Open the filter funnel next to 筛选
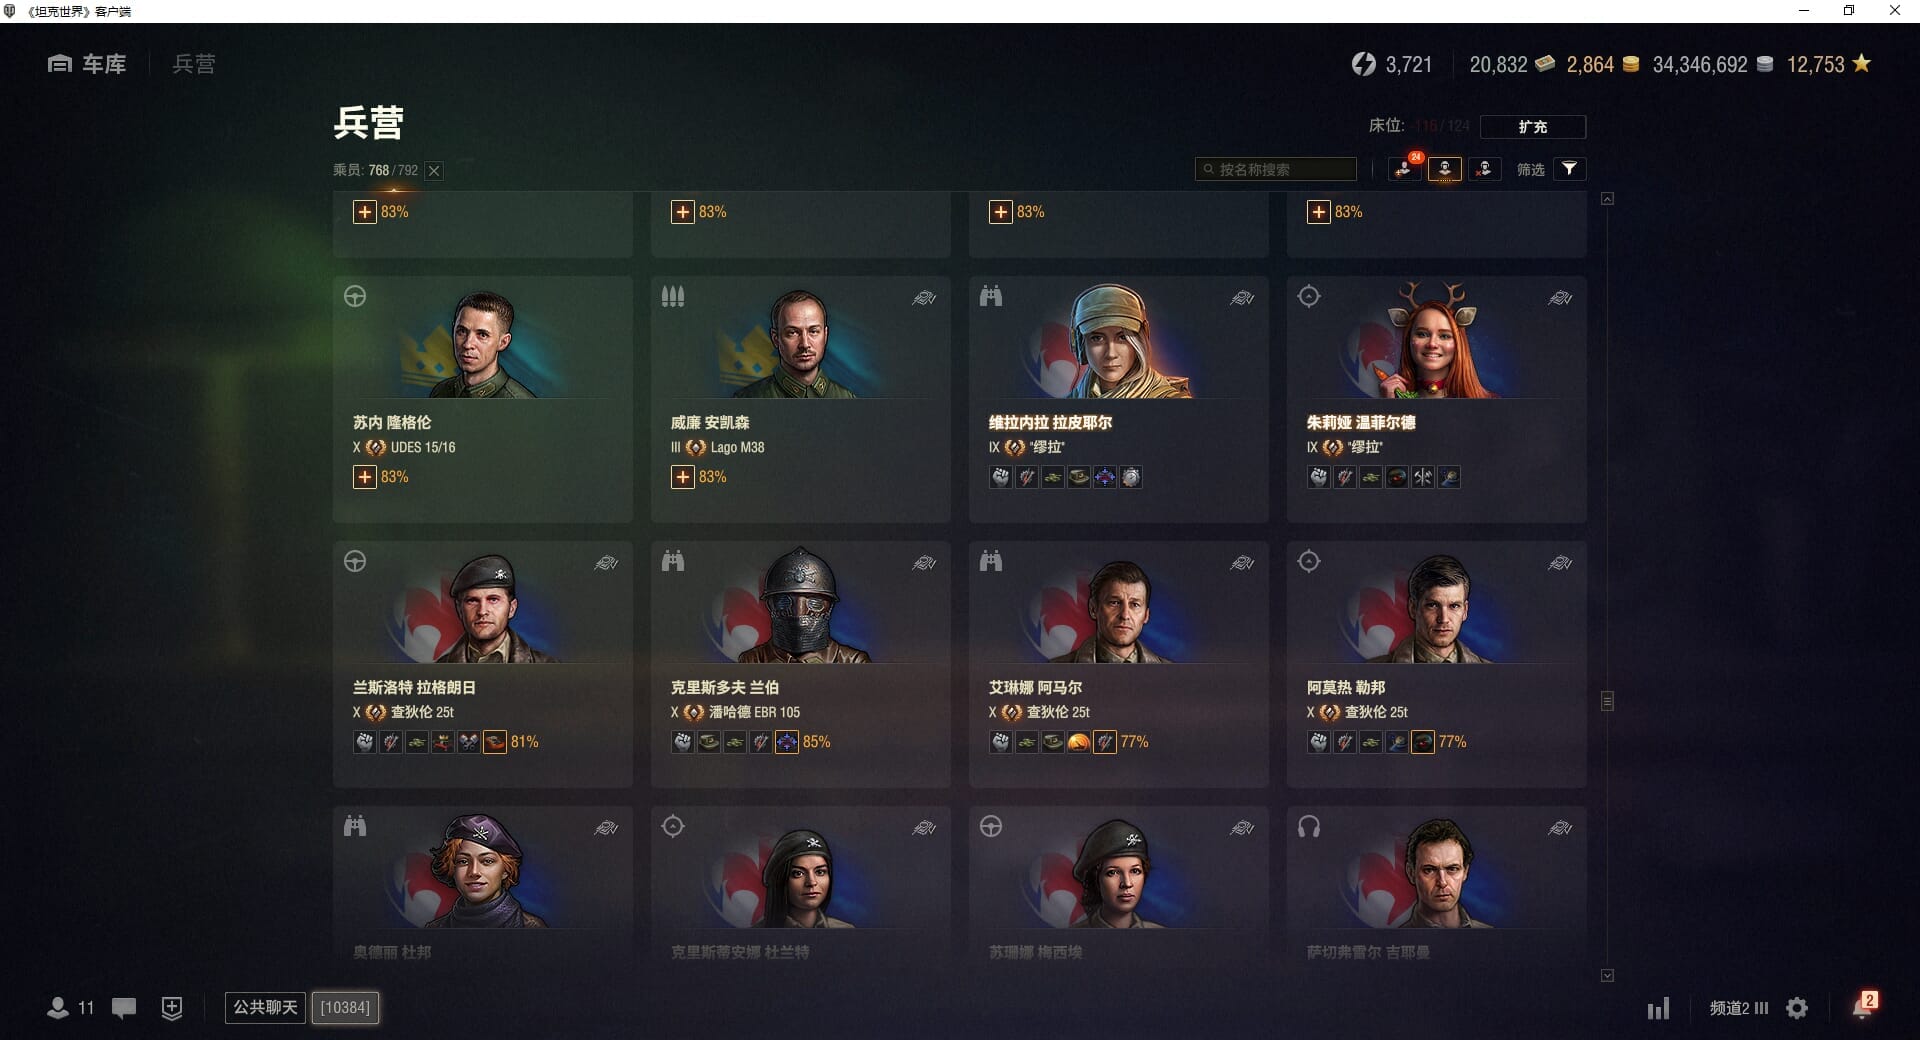Viewport: 1920px width, 1040px height. [1569, 169]
